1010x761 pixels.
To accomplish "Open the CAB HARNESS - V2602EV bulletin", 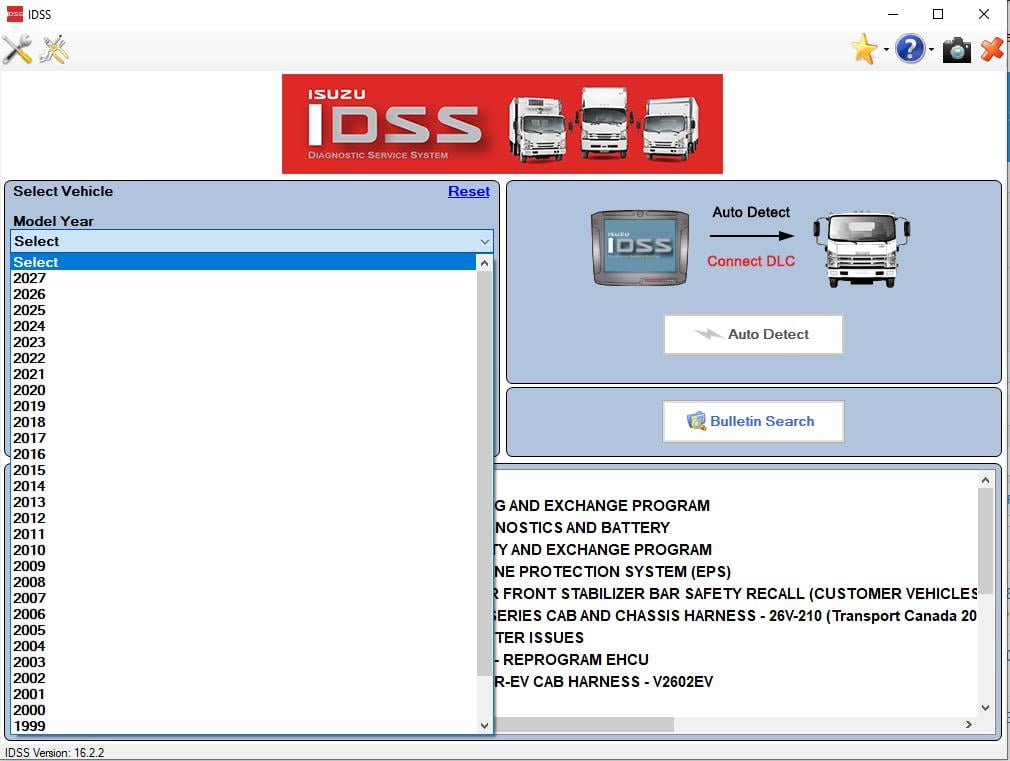I will tap(604, 682).
